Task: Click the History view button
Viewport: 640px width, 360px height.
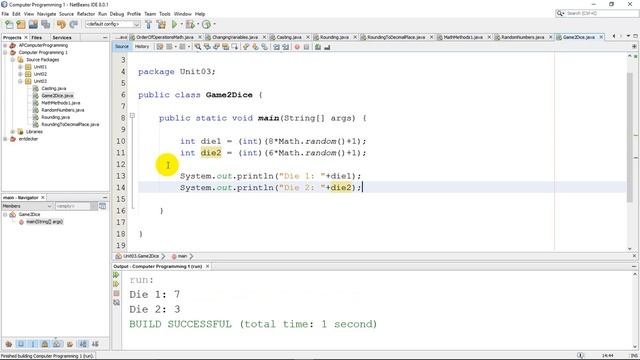Action: pyautogui.click(x=142, y=47)
